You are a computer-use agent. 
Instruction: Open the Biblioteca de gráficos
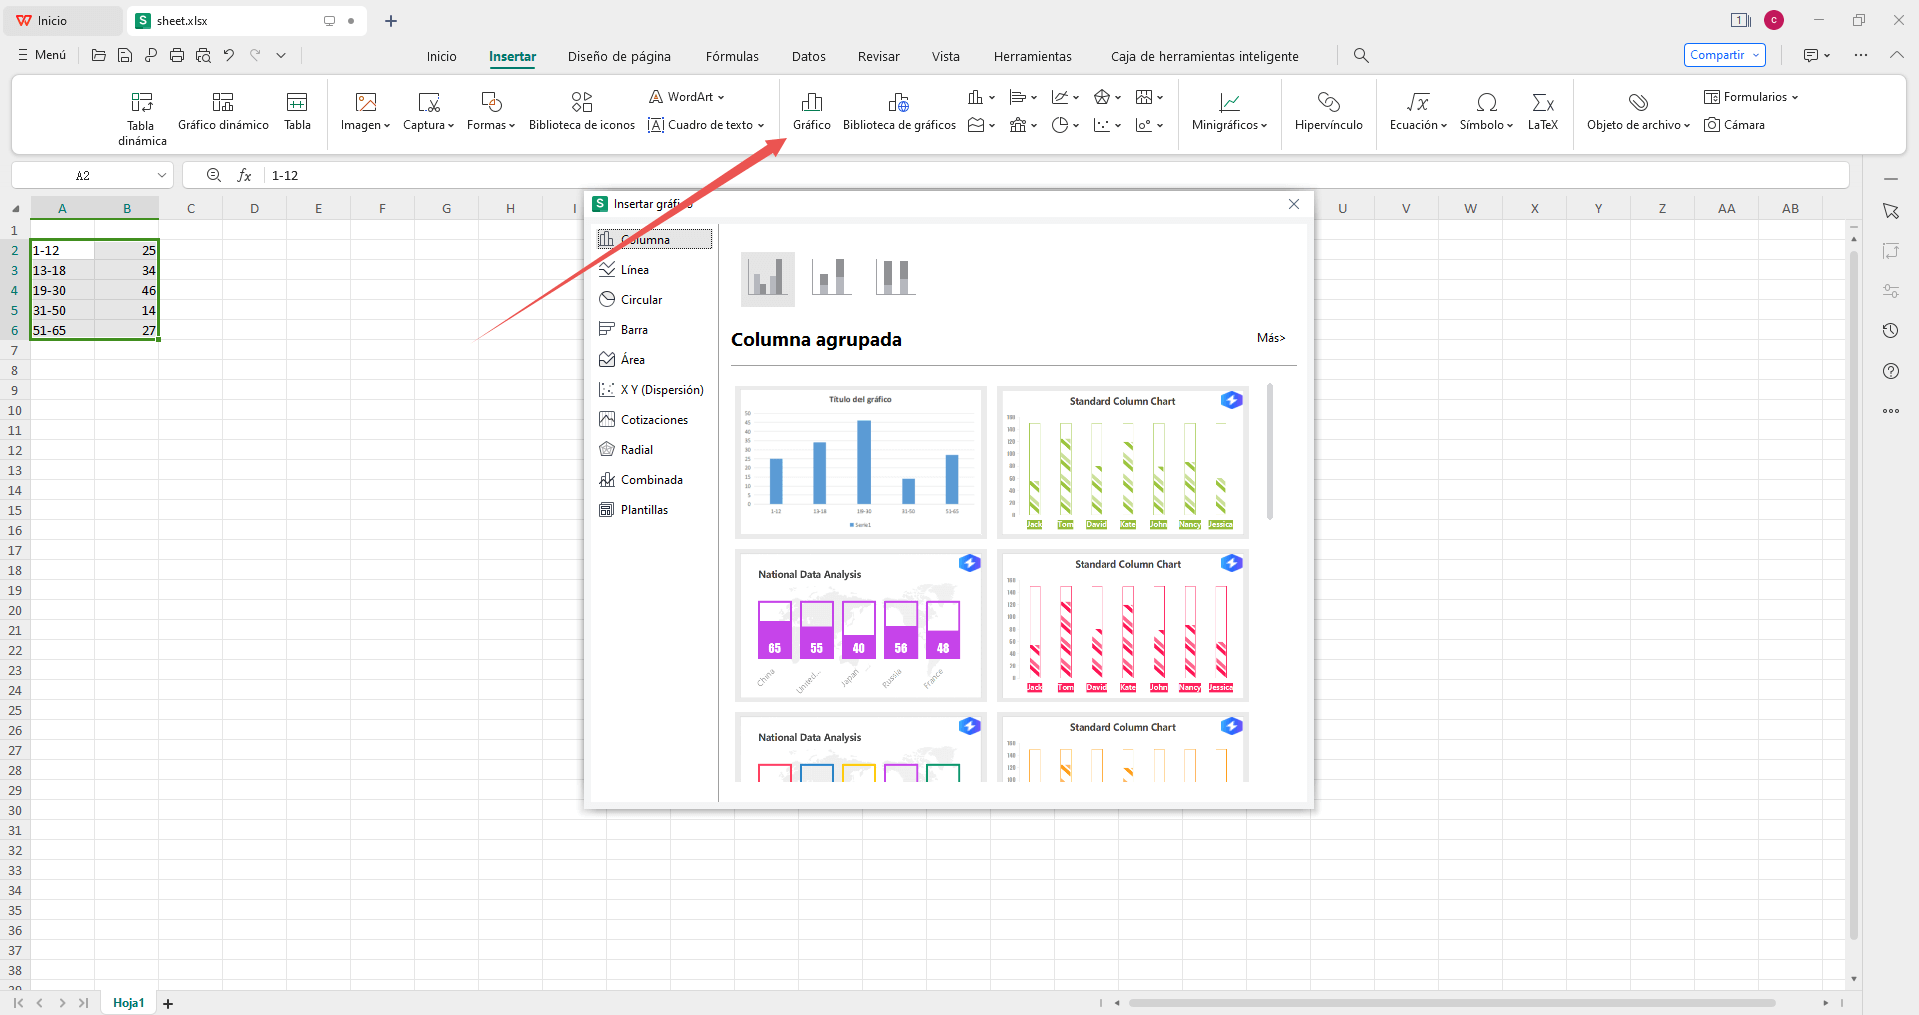(x=898, y=110)
